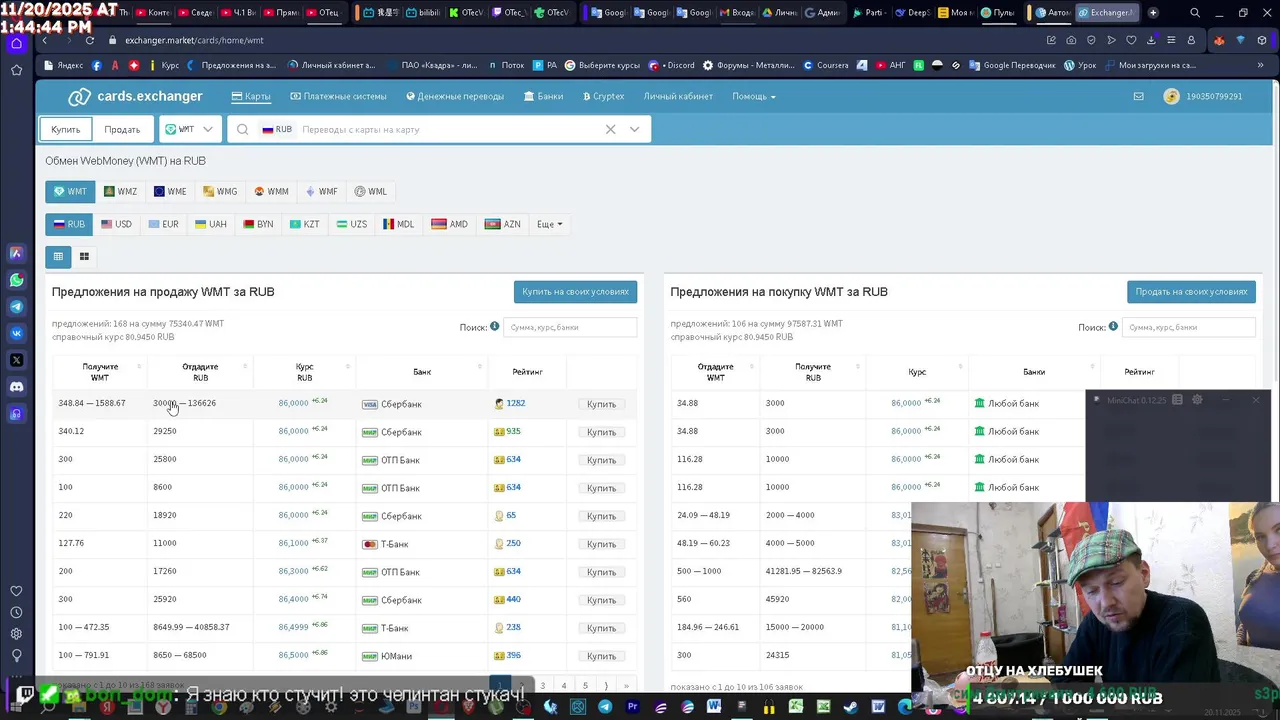Screen dimensions: 1280x720
Task: Open Cryptex section
Action: click(x=603, y=97)
